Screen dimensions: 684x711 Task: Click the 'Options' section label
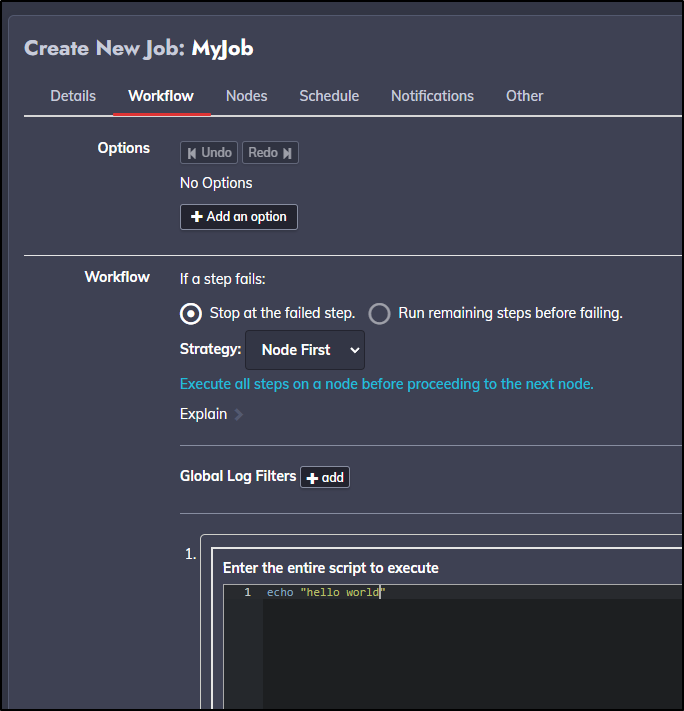point(124,148)
